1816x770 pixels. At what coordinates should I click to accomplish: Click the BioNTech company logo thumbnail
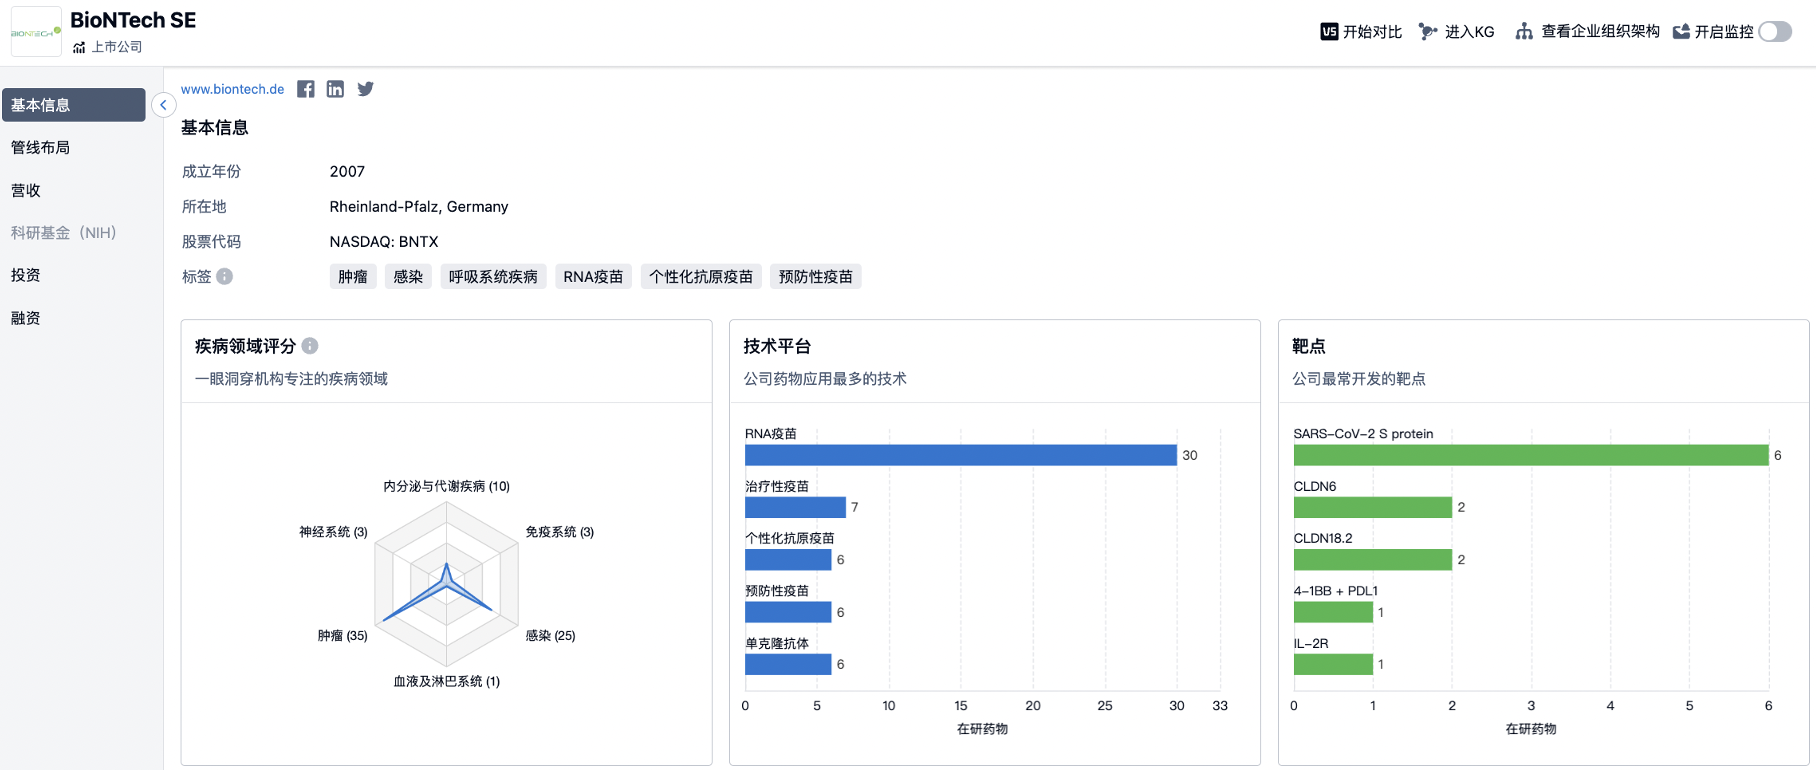coord(36,32)
